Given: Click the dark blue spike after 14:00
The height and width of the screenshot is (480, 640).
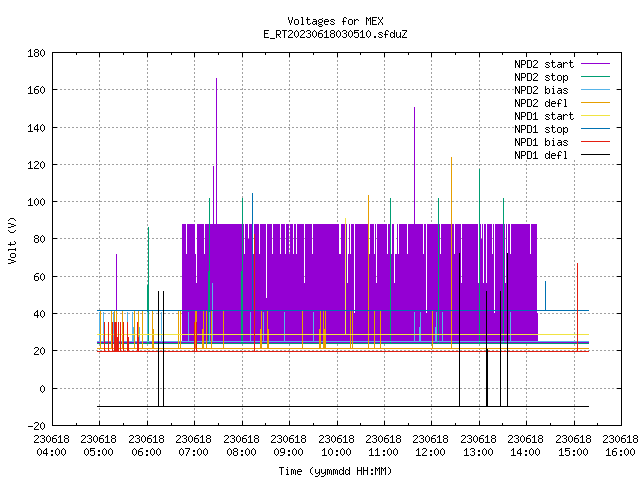Looking at the screenshot, I should click(545, 296).
